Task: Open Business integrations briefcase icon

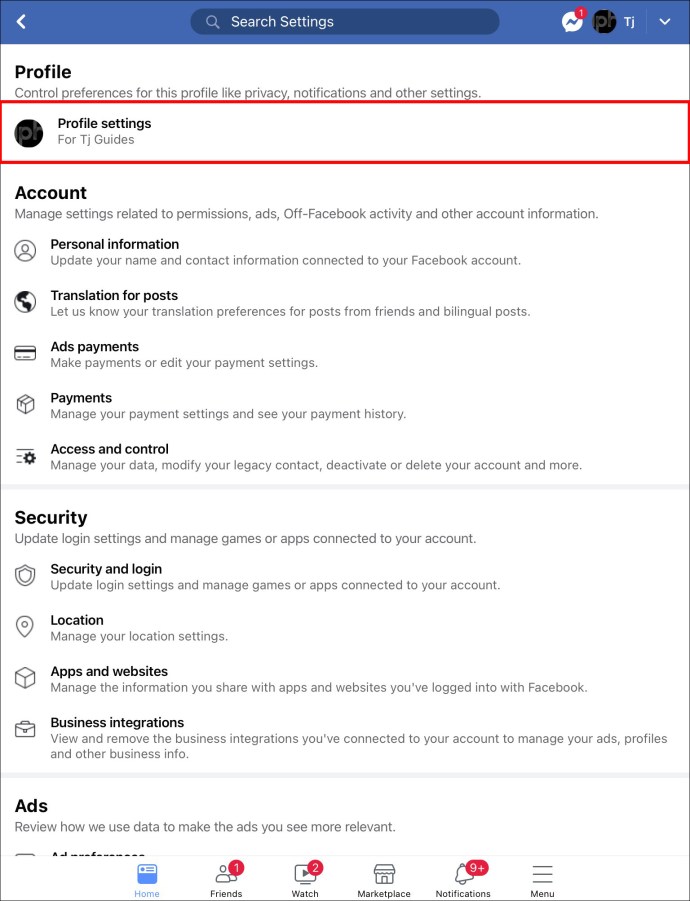Action: coord(25,730)
